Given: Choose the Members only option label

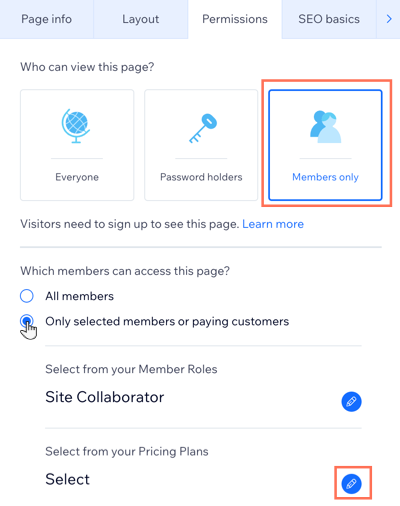Looking at the screenshot, I should point(325,177).
